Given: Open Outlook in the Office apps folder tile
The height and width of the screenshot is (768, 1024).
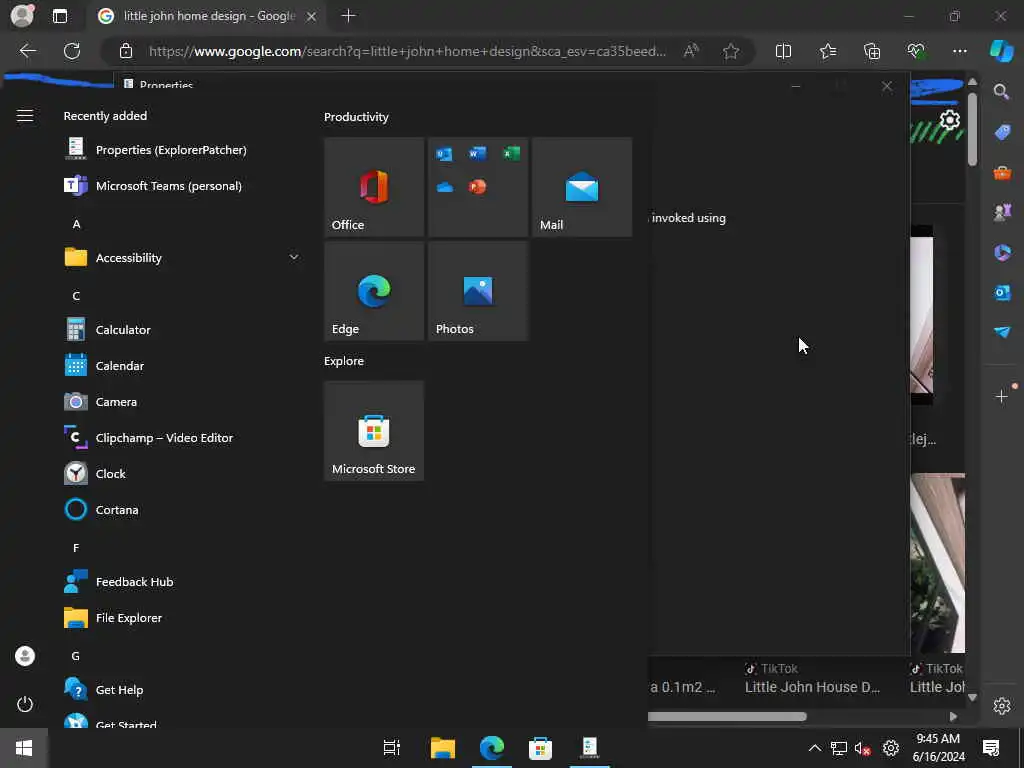Looking at the screenshot, I should pyautogui.click(x=444, y=154).
